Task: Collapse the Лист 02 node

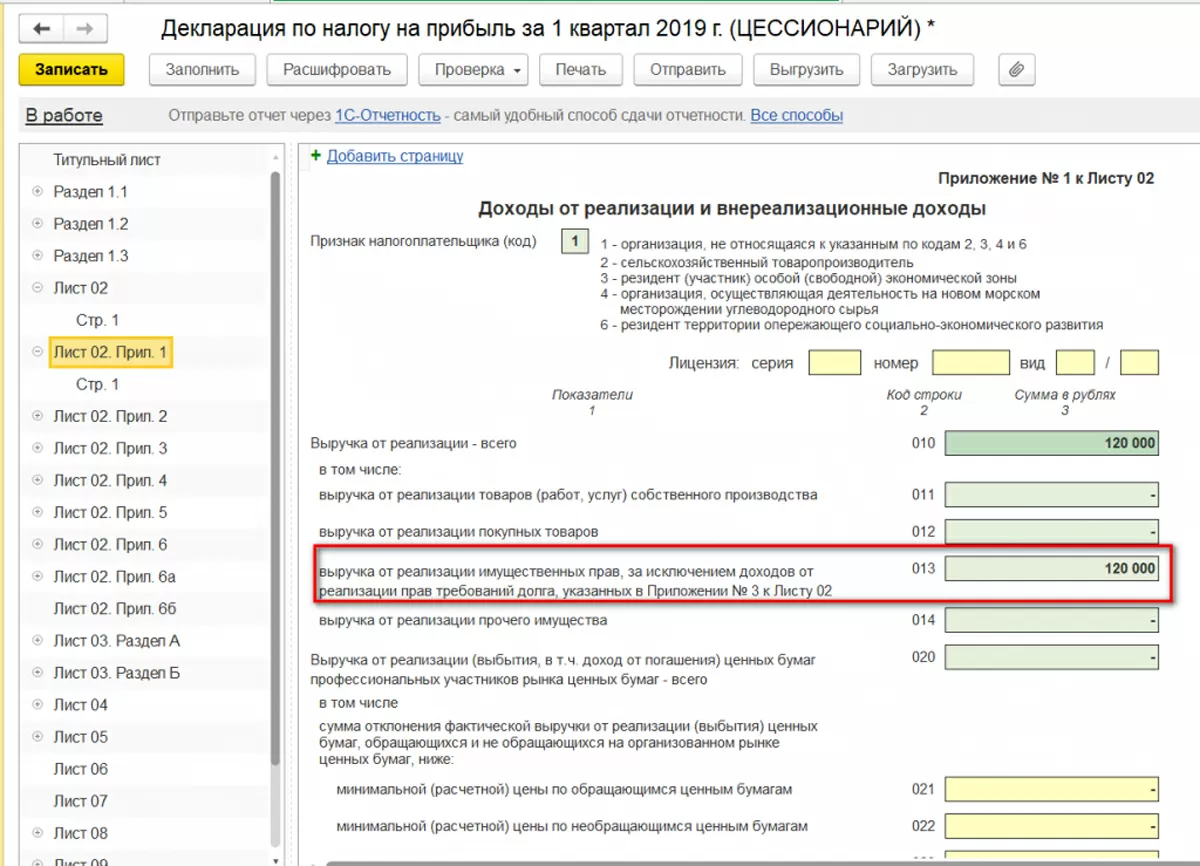Action: click(x=38, y=288)
